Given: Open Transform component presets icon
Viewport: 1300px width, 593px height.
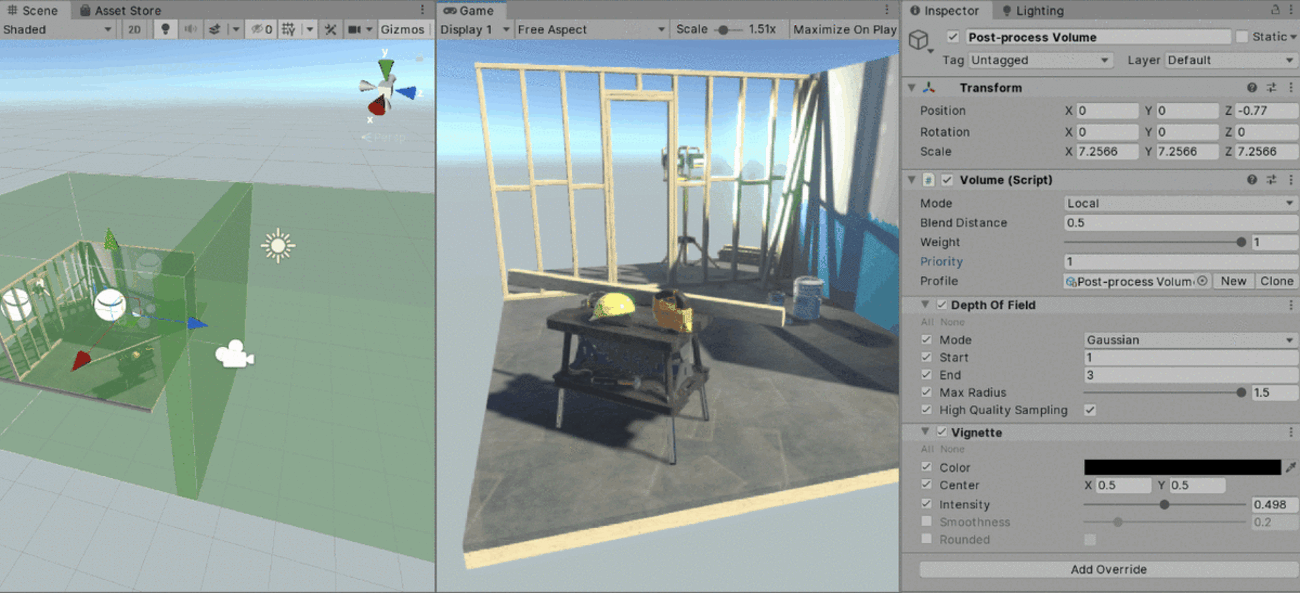Looking at the screenshot, I should click(1272, 88).
